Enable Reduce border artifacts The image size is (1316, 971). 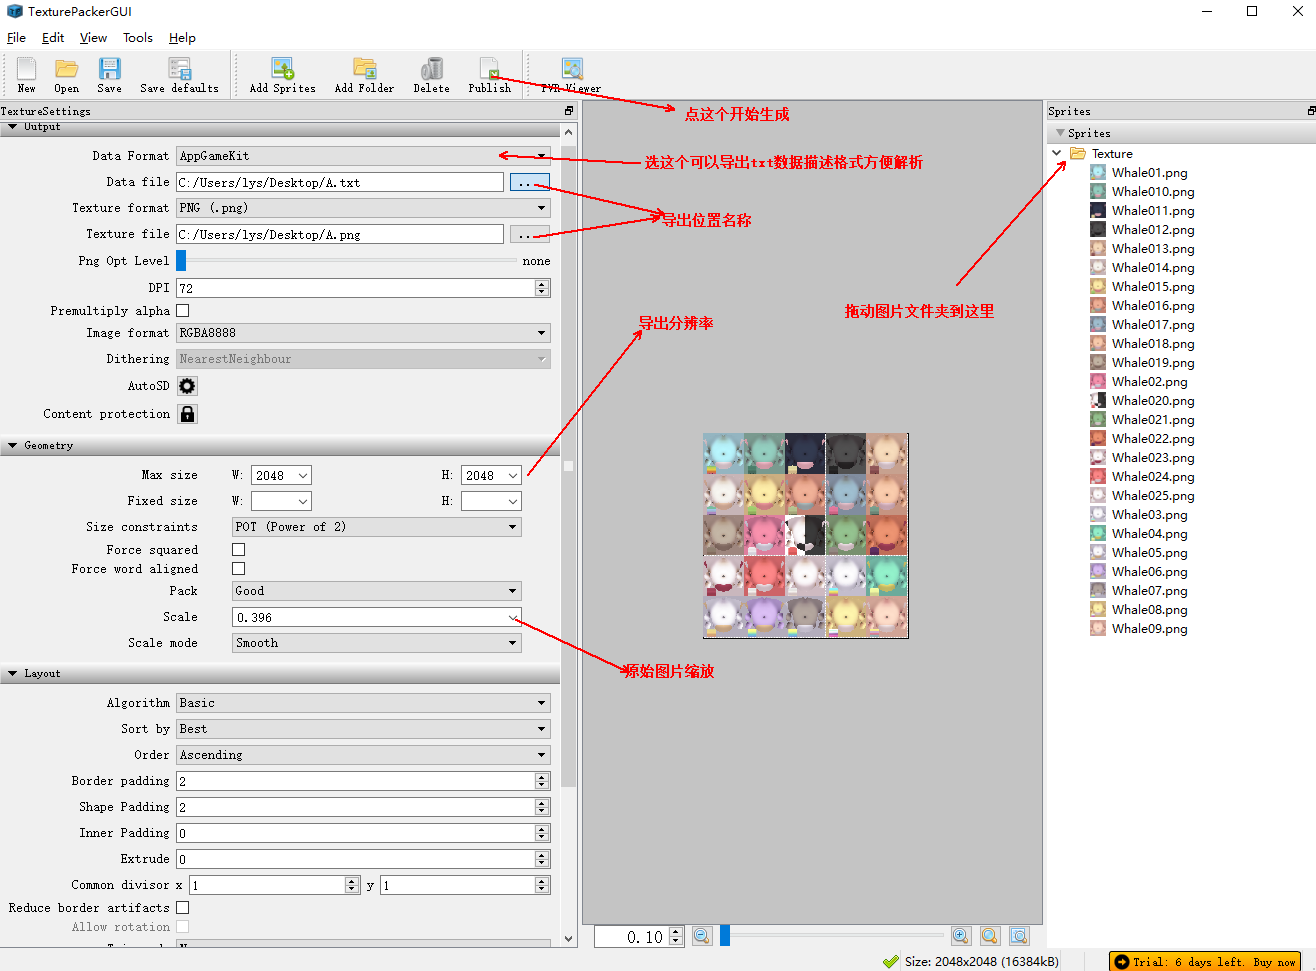point(183,907)
